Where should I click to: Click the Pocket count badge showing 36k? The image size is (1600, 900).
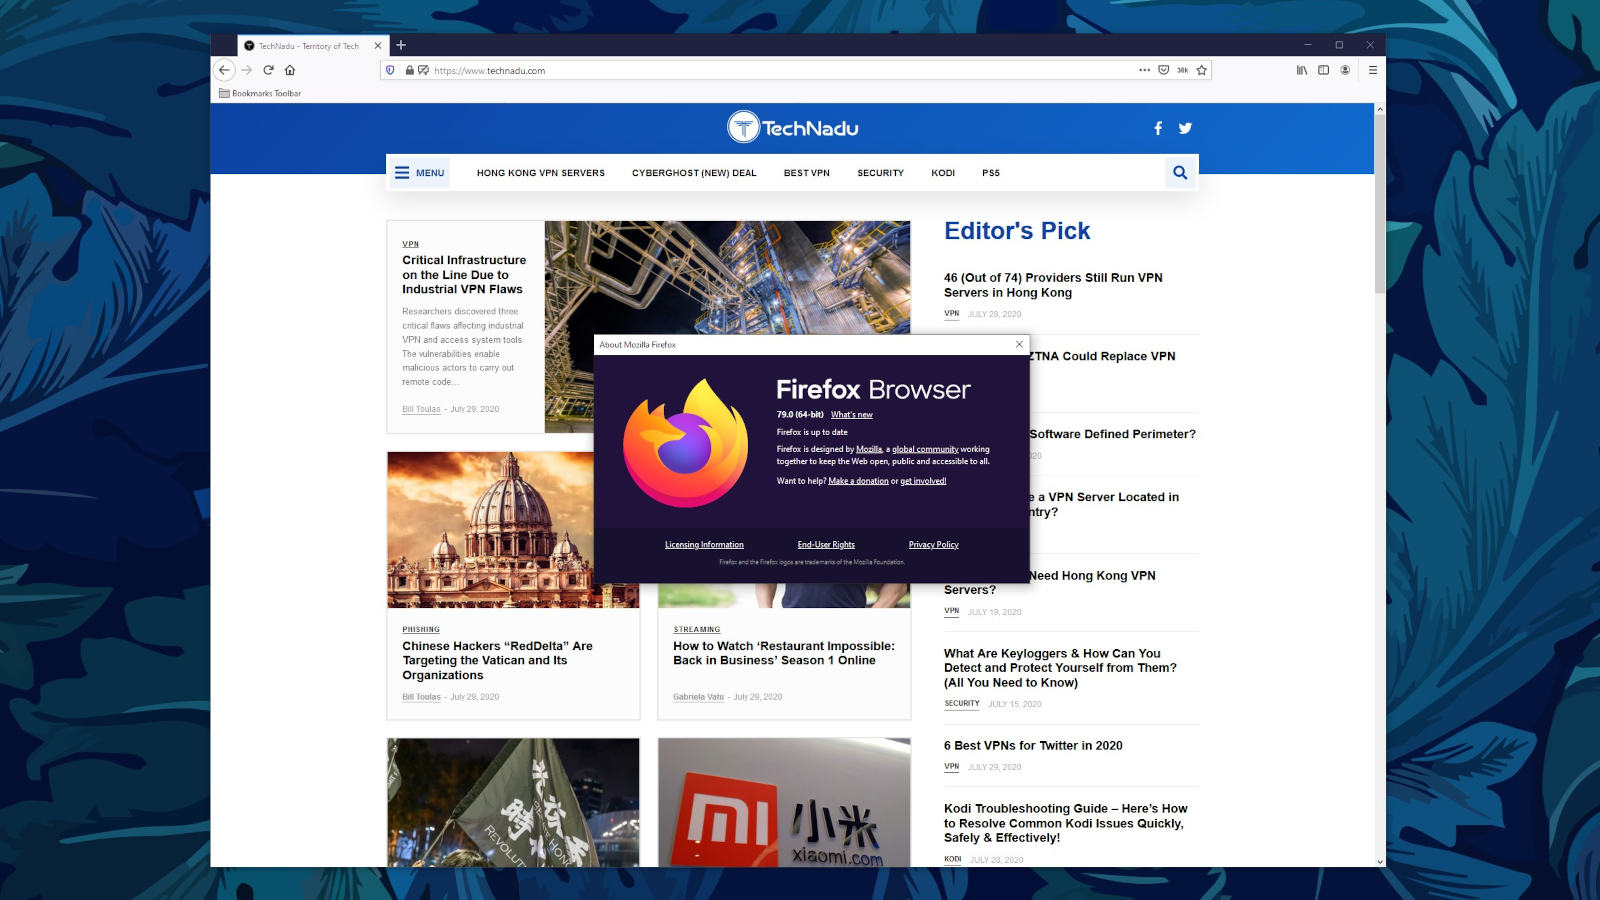tap(1183, 70)
